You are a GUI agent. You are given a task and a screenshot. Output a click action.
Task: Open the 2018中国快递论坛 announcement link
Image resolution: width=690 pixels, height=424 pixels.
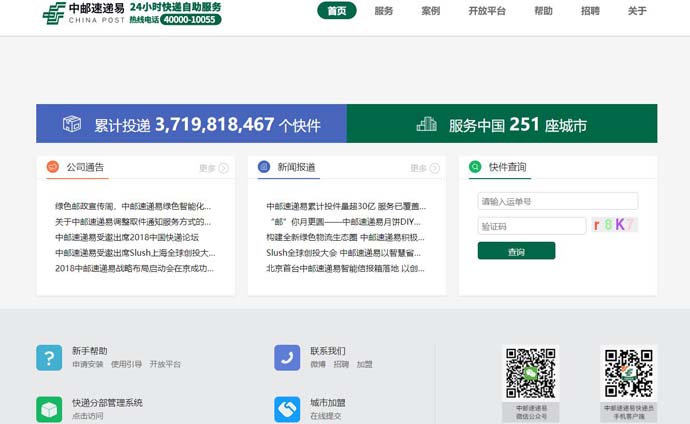pyautogui.click(x=127, y=237)
